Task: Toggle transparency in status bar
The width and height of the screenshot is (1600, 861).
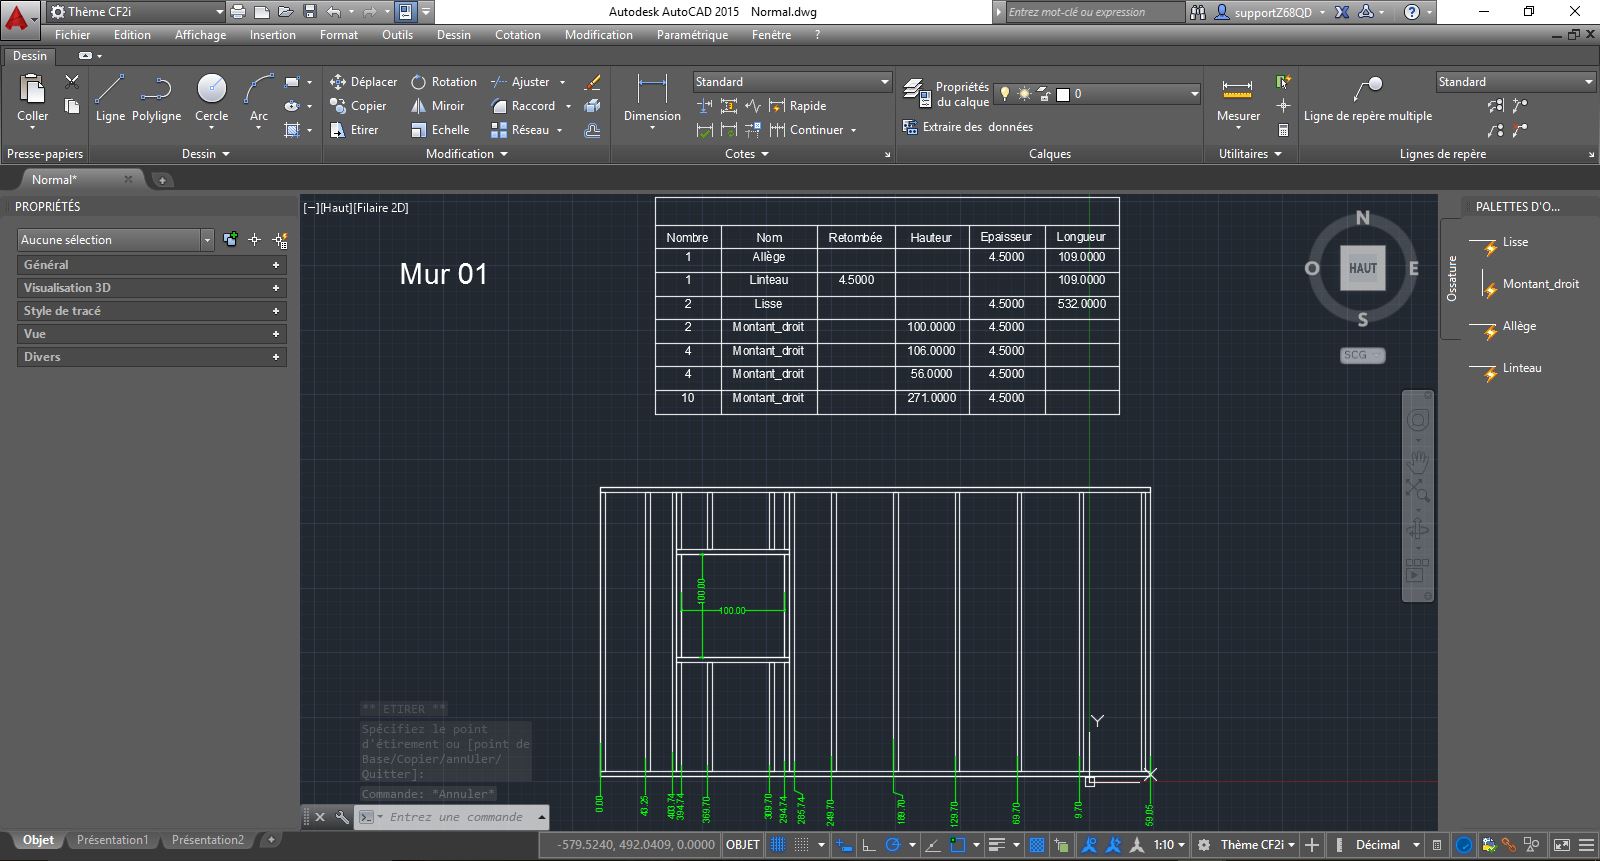Action: (x=1037, y=845)
